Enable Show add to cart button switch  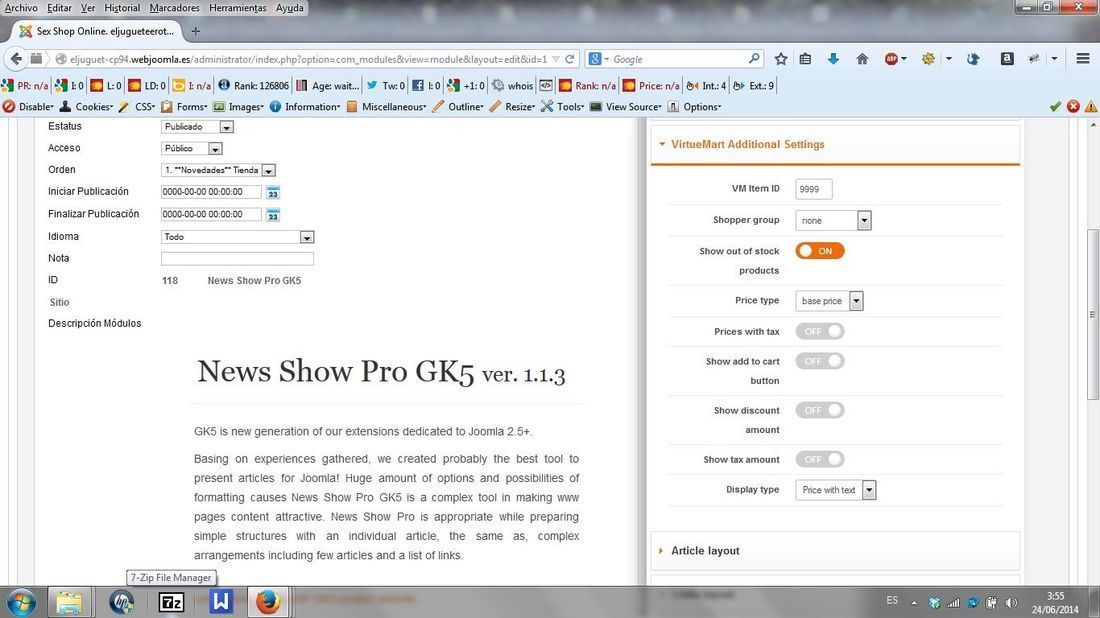click(x=819, y=361)
